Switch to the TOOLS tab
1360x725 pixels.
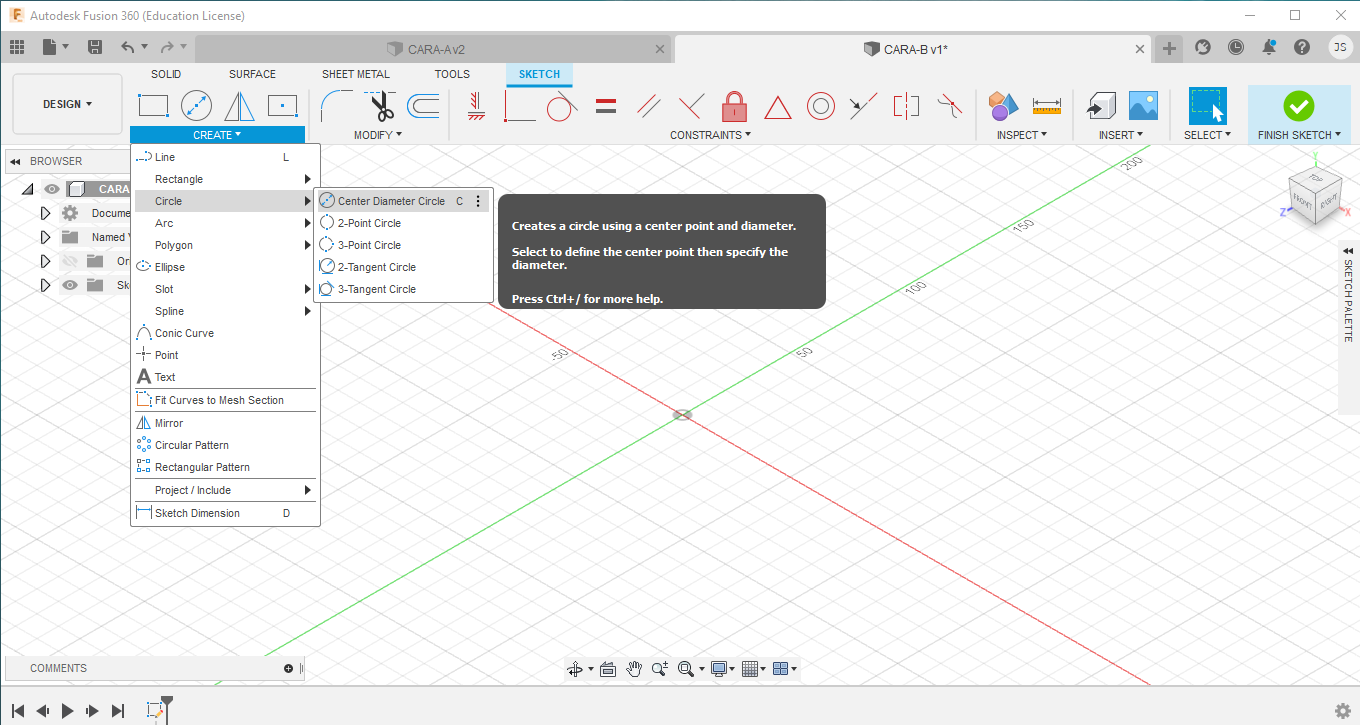[x=452, y=74]
